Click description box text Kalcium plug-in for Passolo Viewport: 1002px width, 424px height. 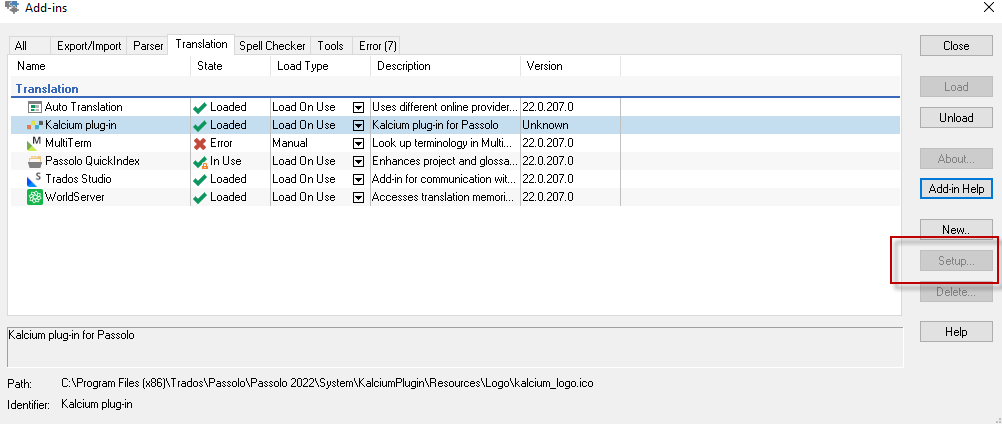(x=72, y=335)
